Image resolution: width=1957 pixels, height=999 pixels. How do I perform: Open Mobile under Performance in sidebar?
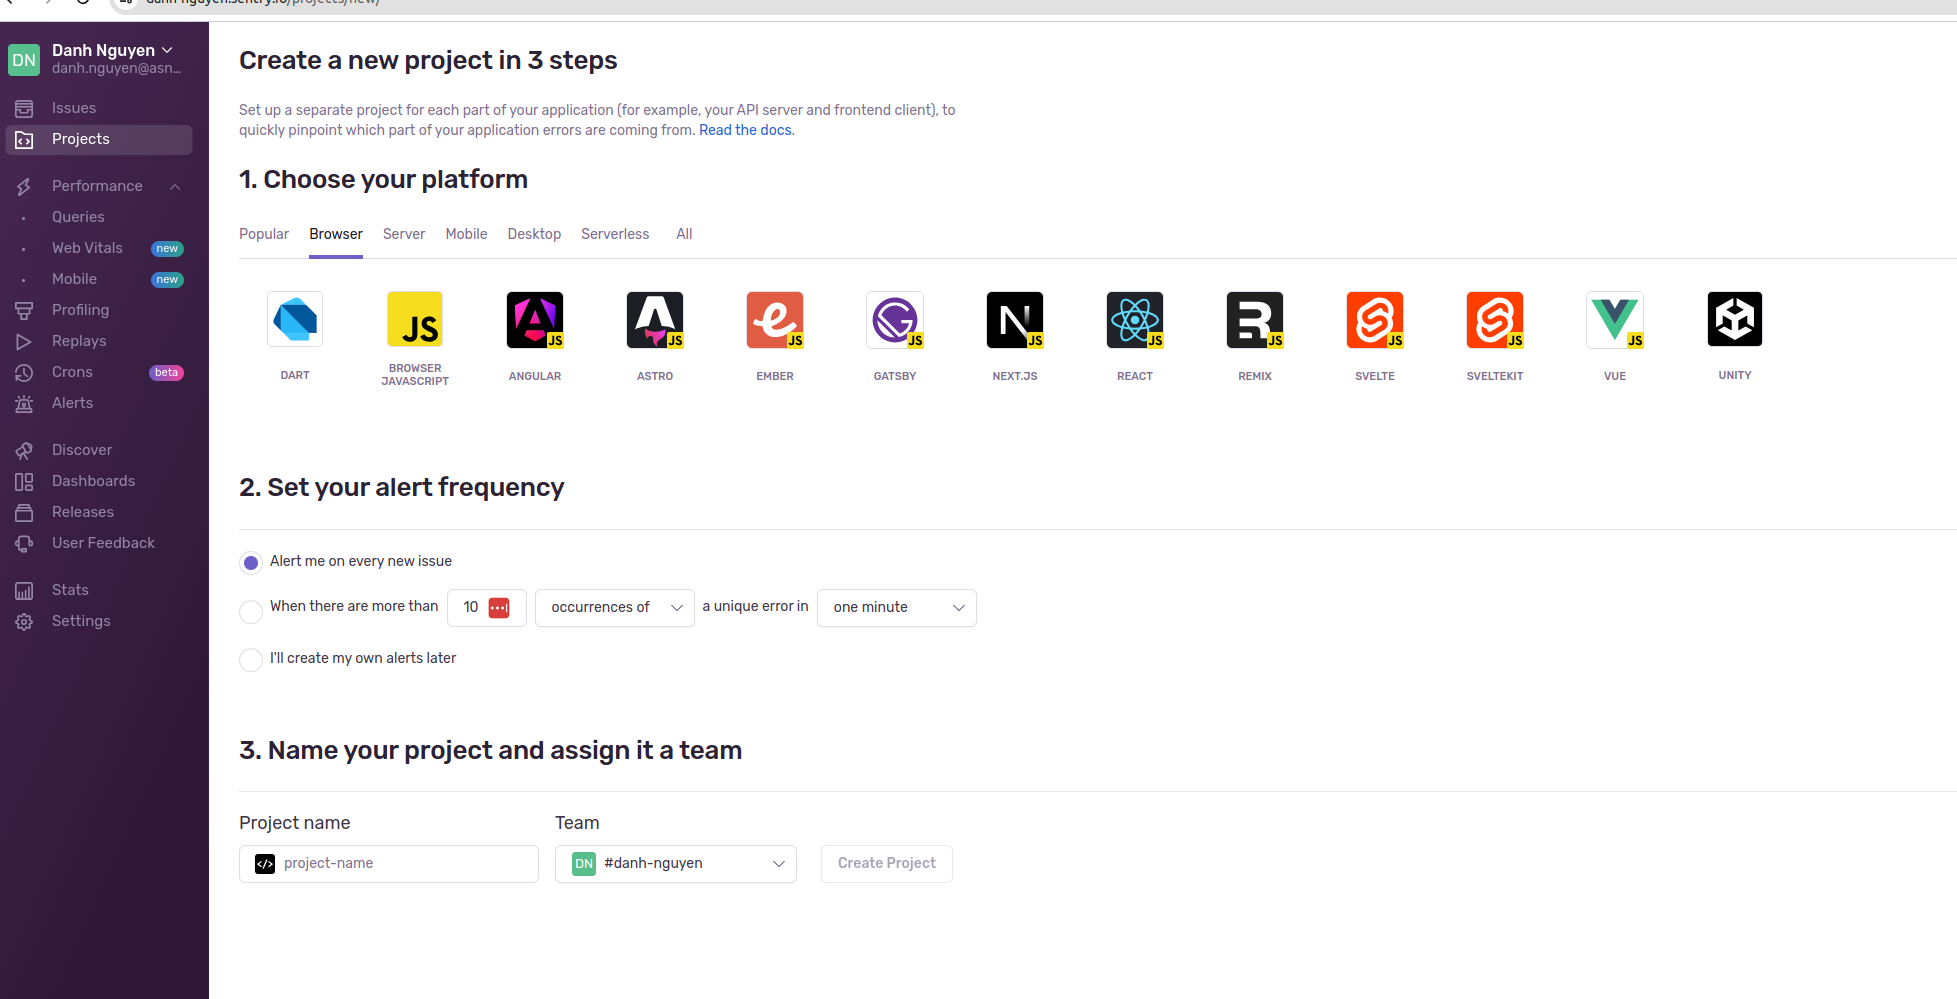(x=74, y=279)
